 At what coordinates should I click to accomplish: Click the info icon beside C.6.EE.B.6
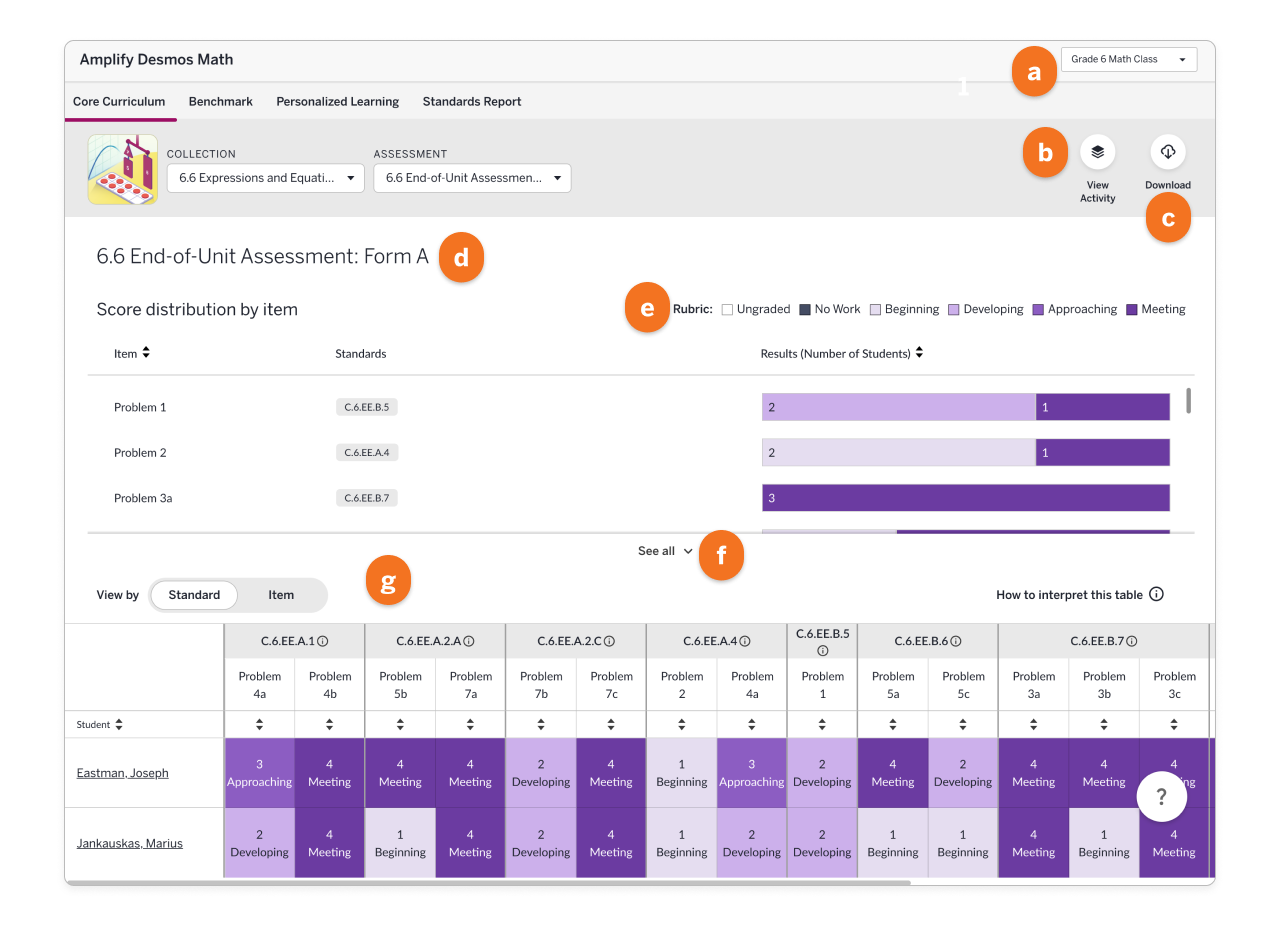coord(956,641)
